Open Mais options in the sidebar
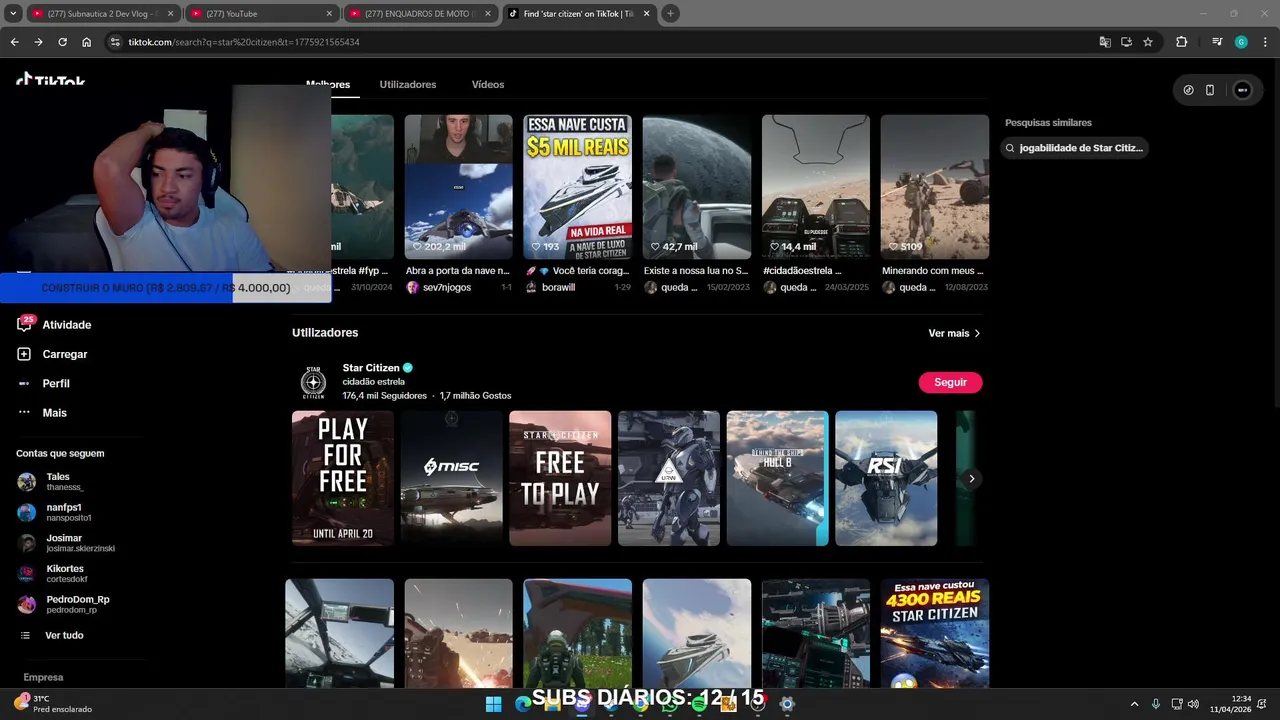1280x720 pixels. click(42, 412)
